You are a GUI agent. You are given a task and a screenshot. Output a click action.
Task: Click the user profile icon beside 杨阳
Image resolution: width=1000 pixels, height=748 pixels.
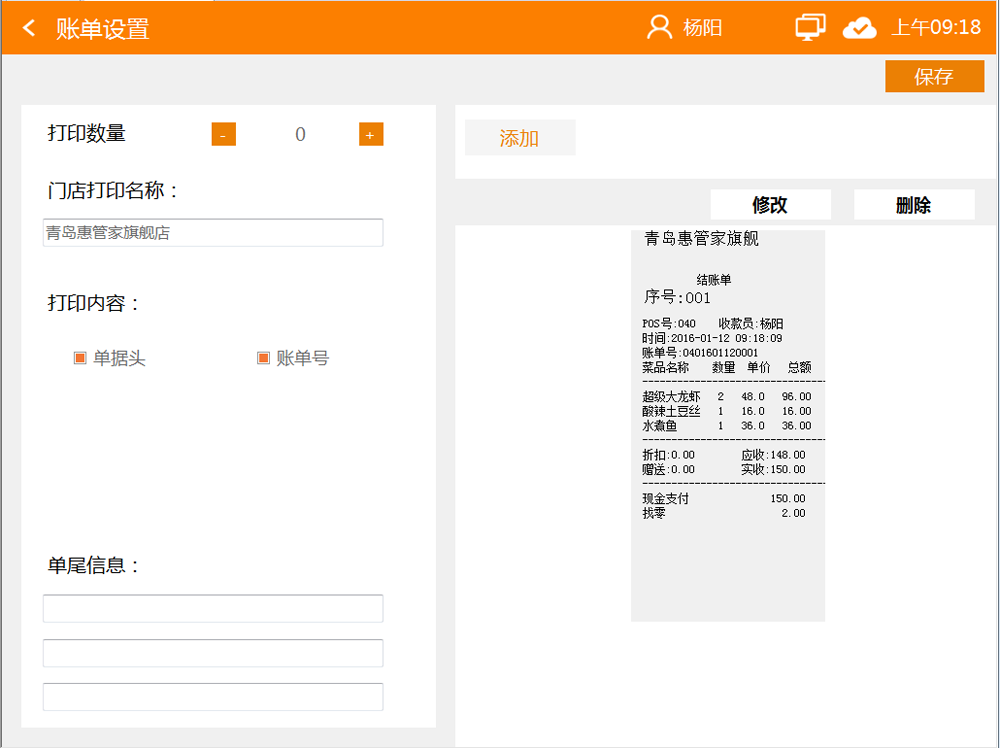tap(659, 27)
